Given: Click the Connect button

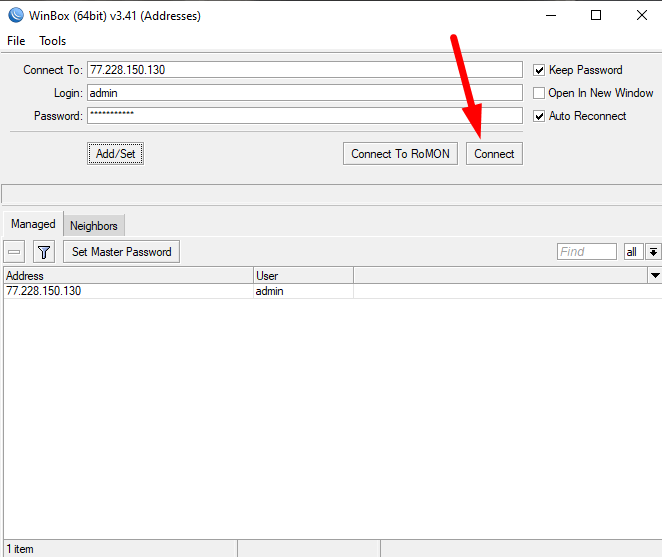Looking at the screenshot, I should (494, 154).
